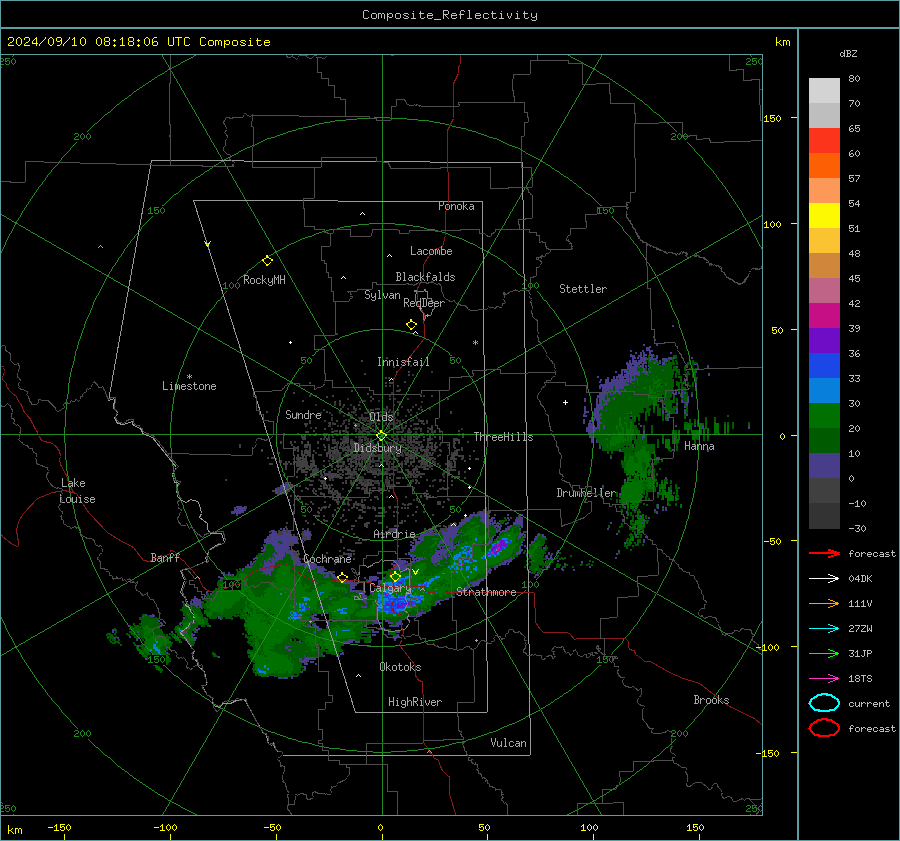
Task: Click the Limestone label
Action: [x=189, y=386]
